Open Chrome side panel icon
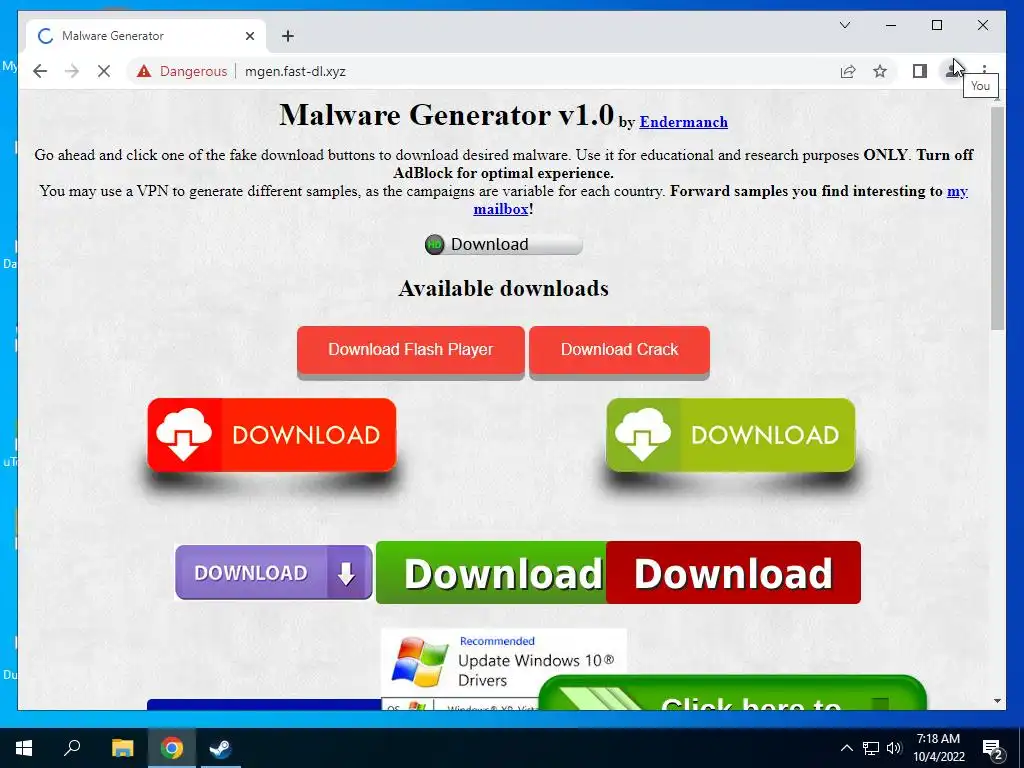 pyautogui.click(x=920, y=71)
